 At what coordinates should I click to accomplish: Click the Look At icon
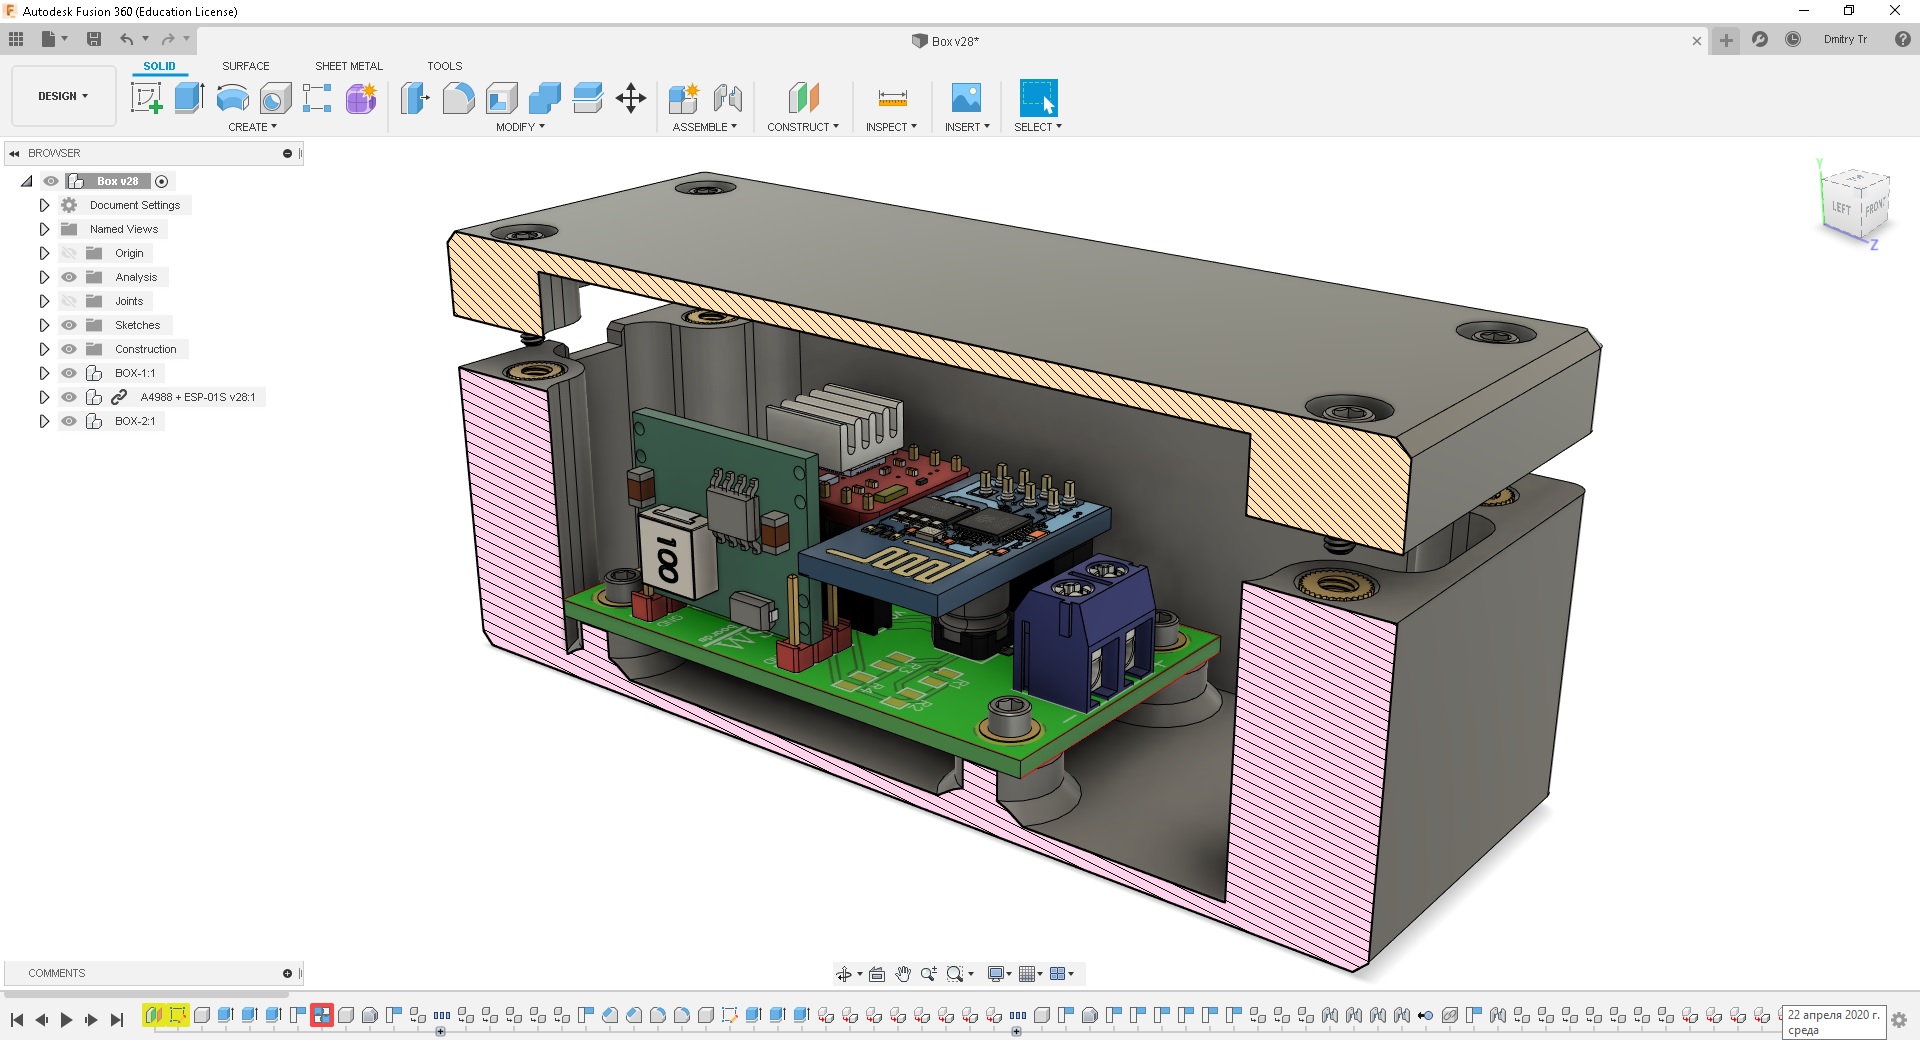point(877,974)
